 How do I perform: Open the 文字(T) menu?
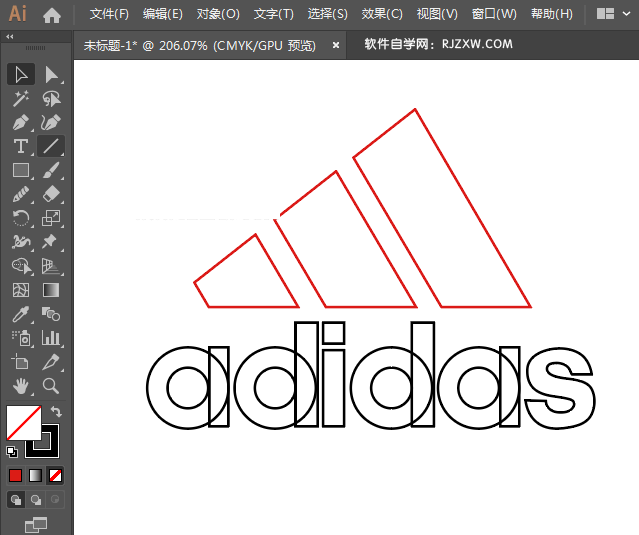(274, 15)
